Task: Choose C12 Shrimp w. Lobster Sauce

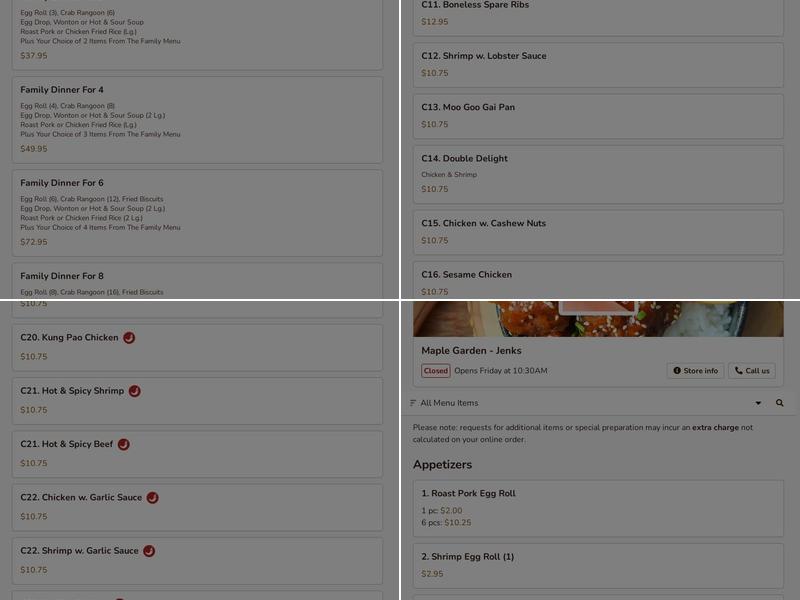Action: point(598,65)
